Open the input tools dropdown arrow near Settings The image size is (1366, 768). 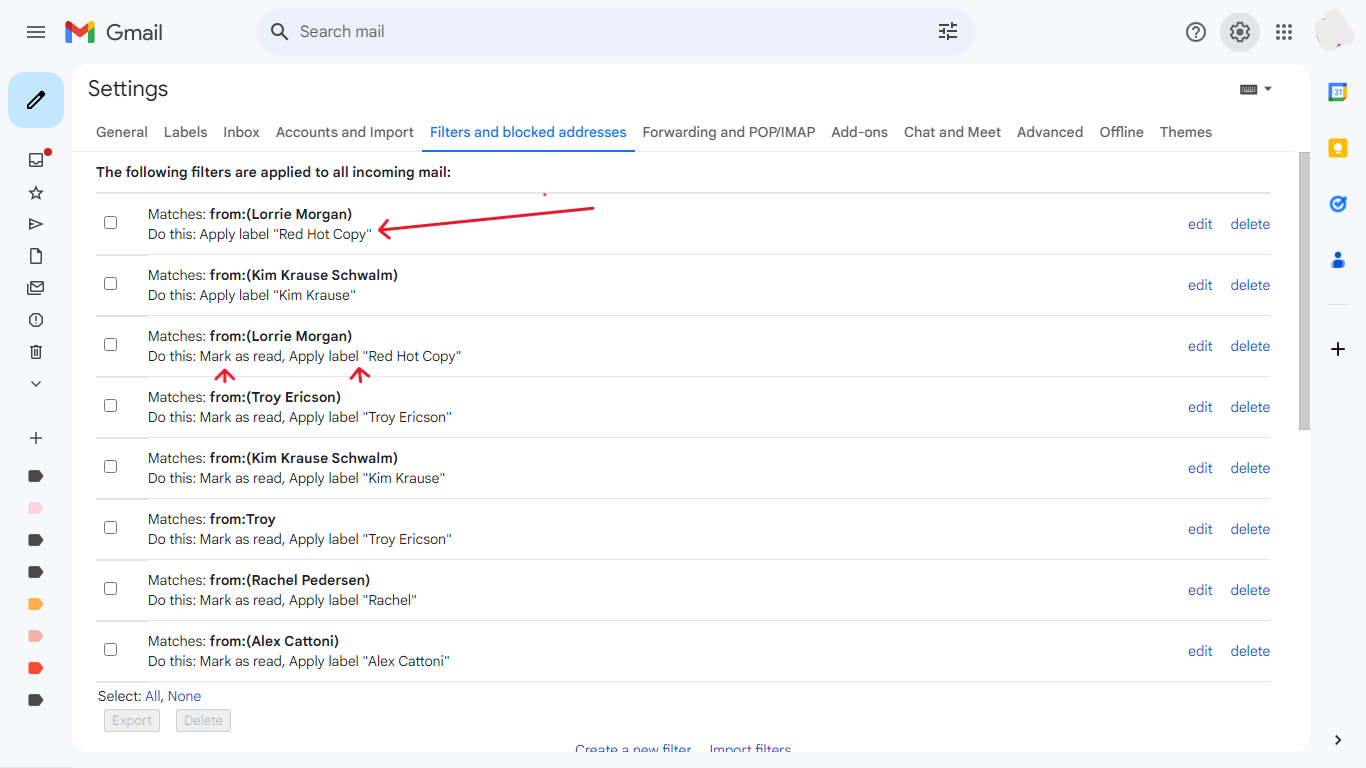(x=1268, y=88)
